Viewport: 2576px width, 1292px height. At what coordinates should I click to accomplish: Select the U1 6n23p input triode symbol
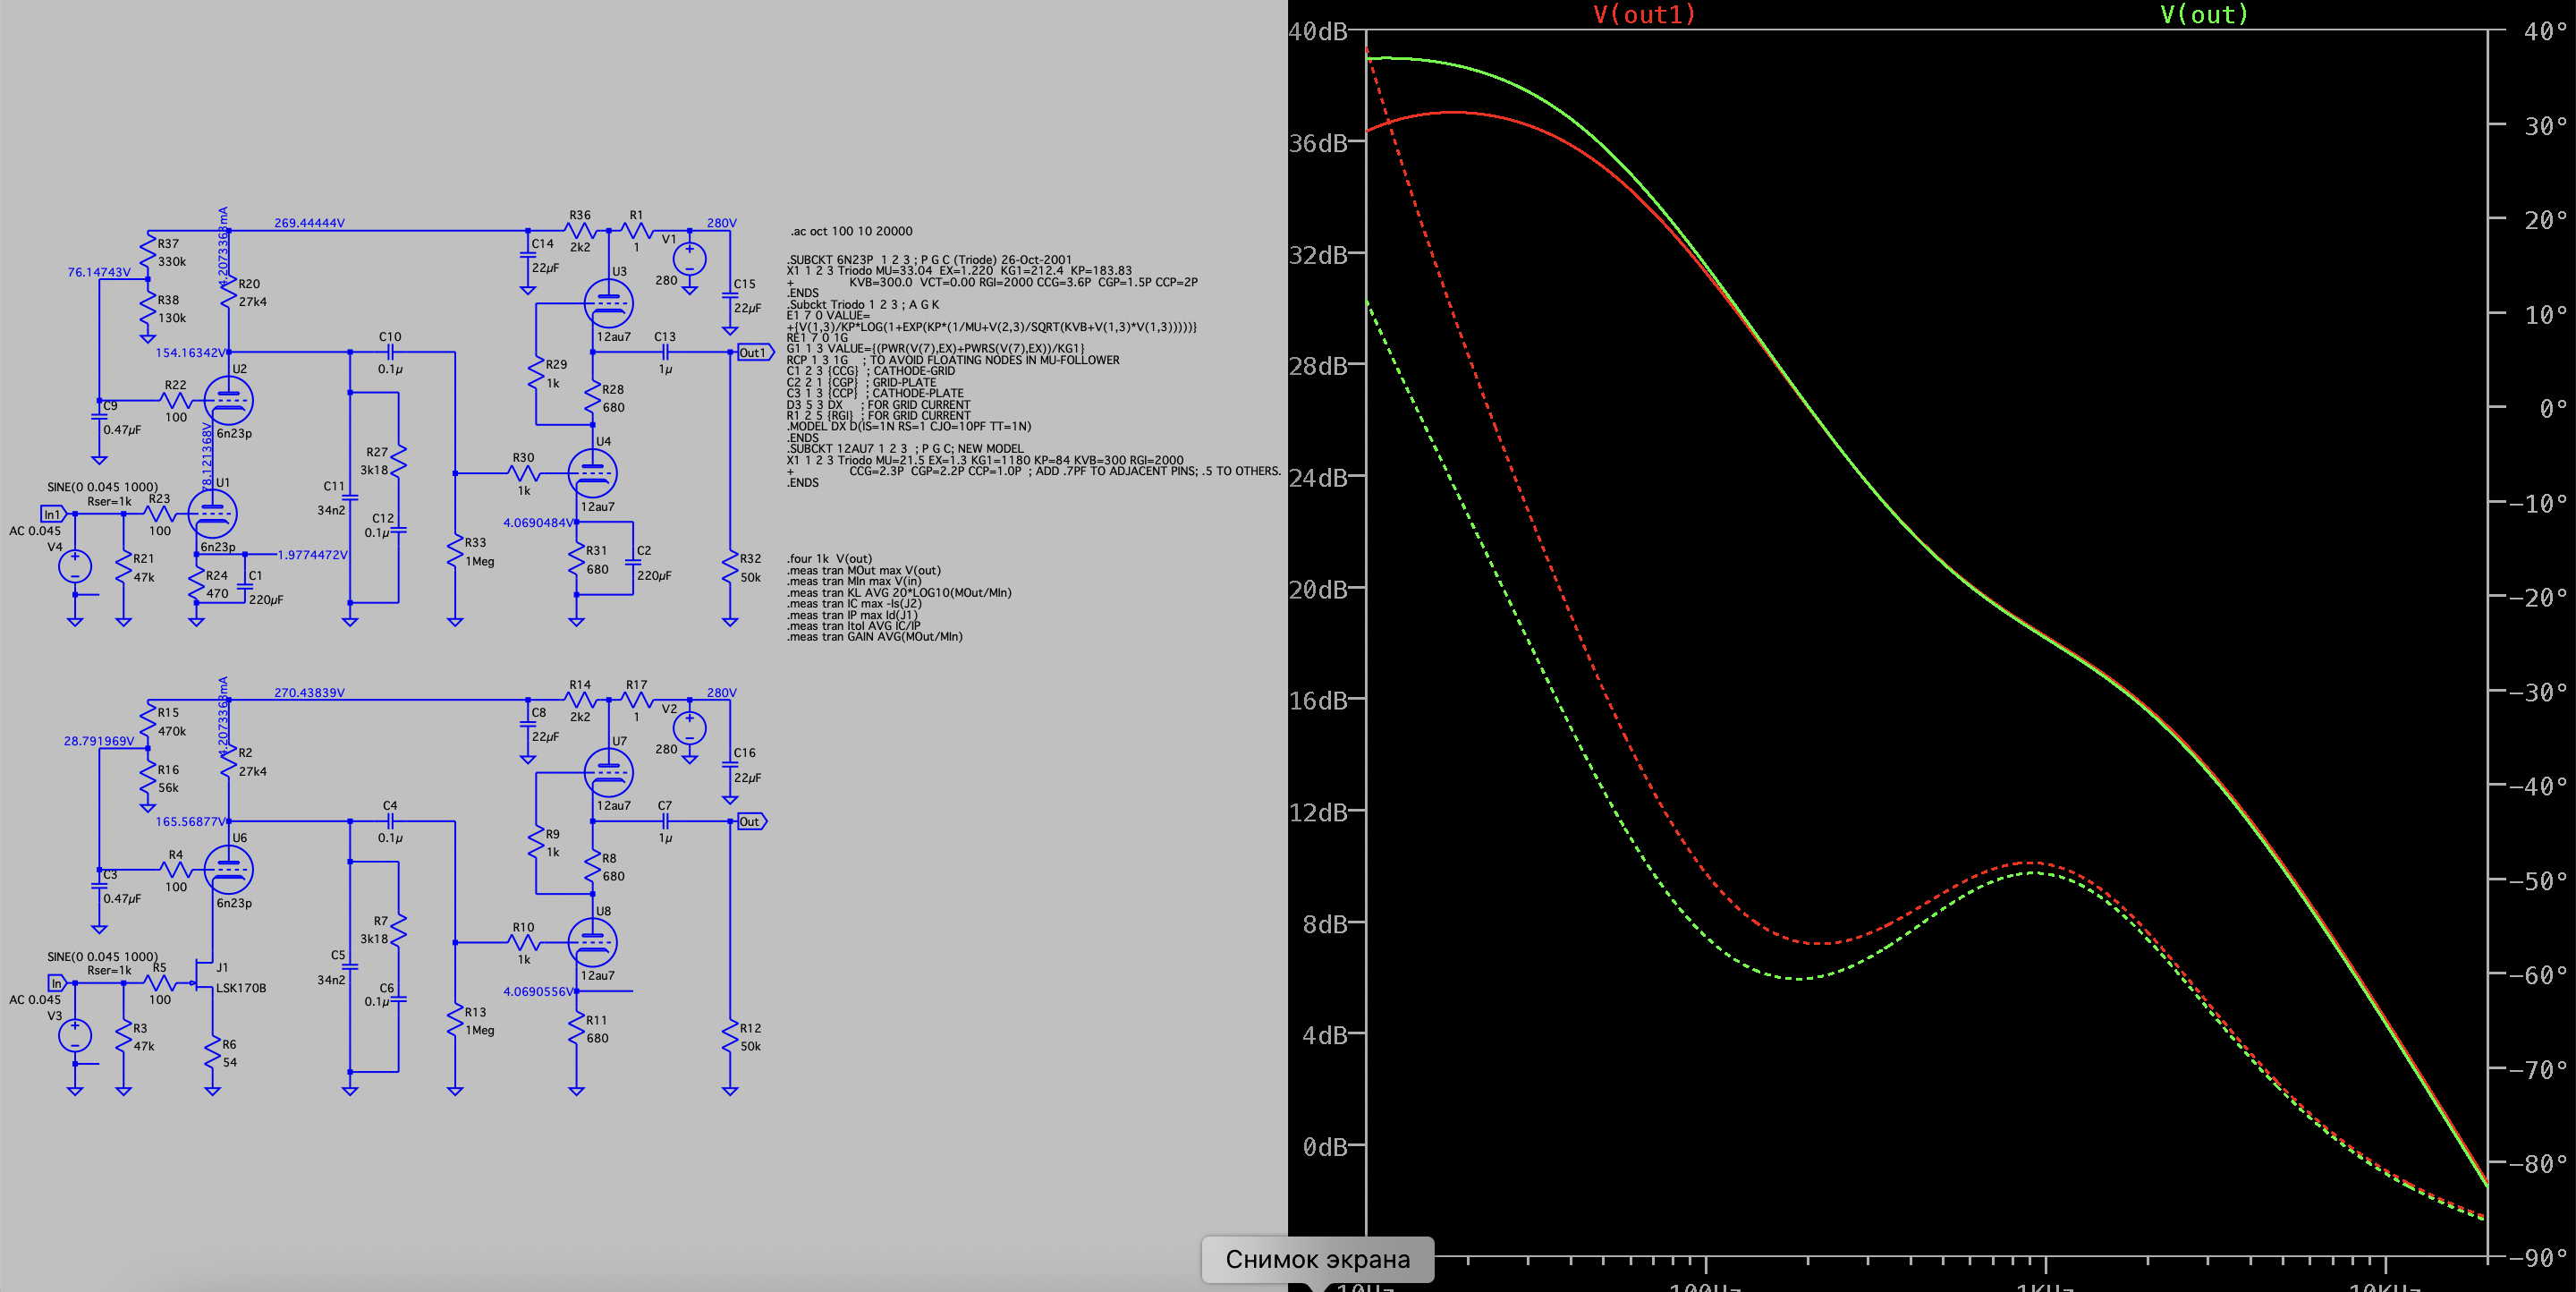point(213,514)
